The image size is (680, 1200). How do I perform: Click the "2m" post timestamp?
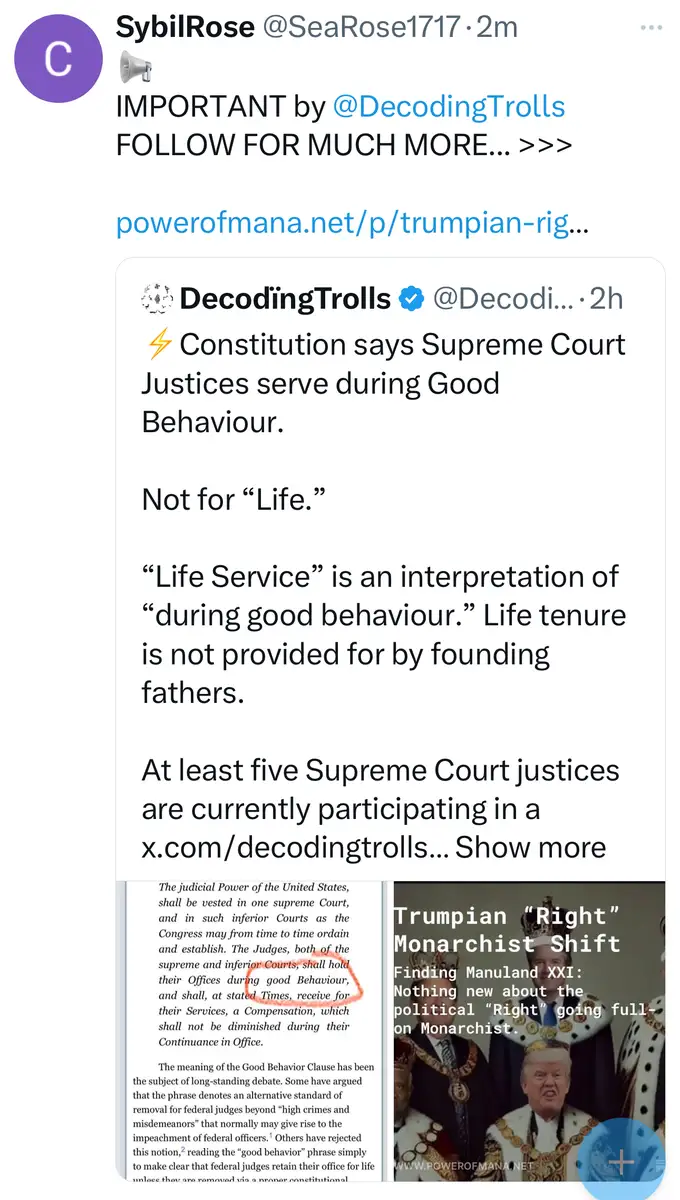[x=497, y=27]
